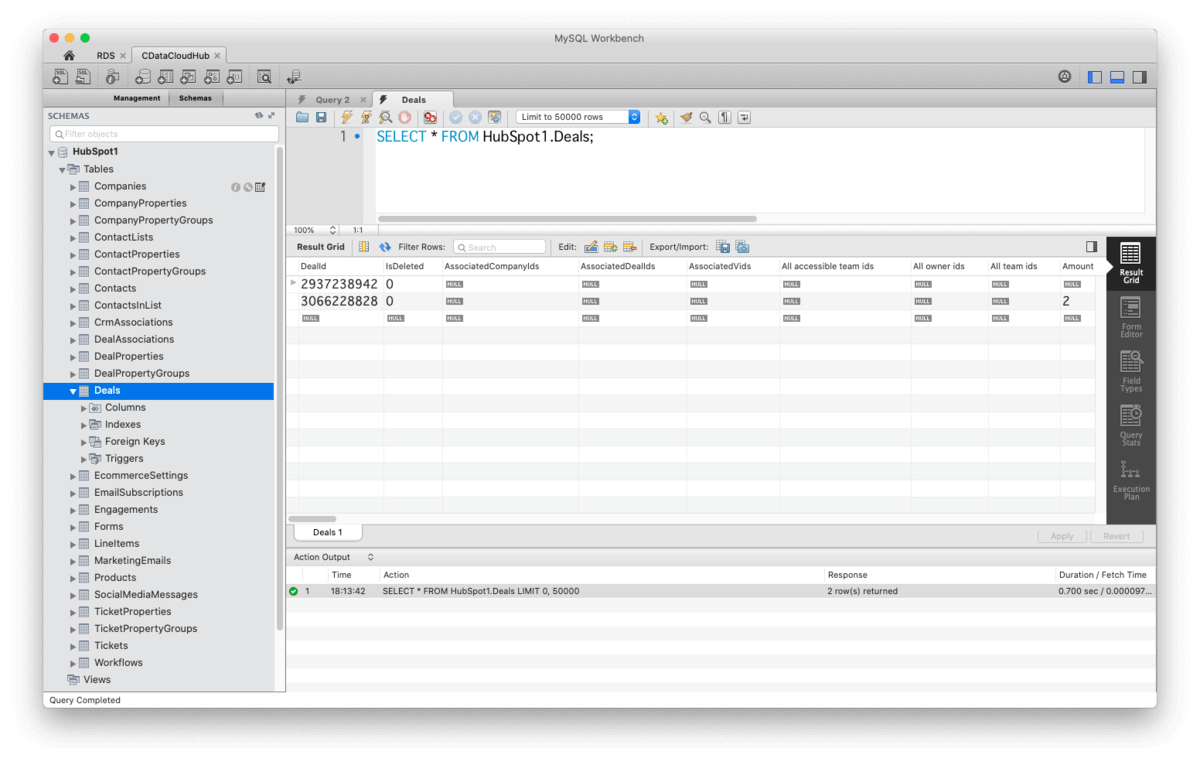This screenshot has height=765, width=1200.
Task: Switch to the Management tab
Action: (x=137, y=98)
